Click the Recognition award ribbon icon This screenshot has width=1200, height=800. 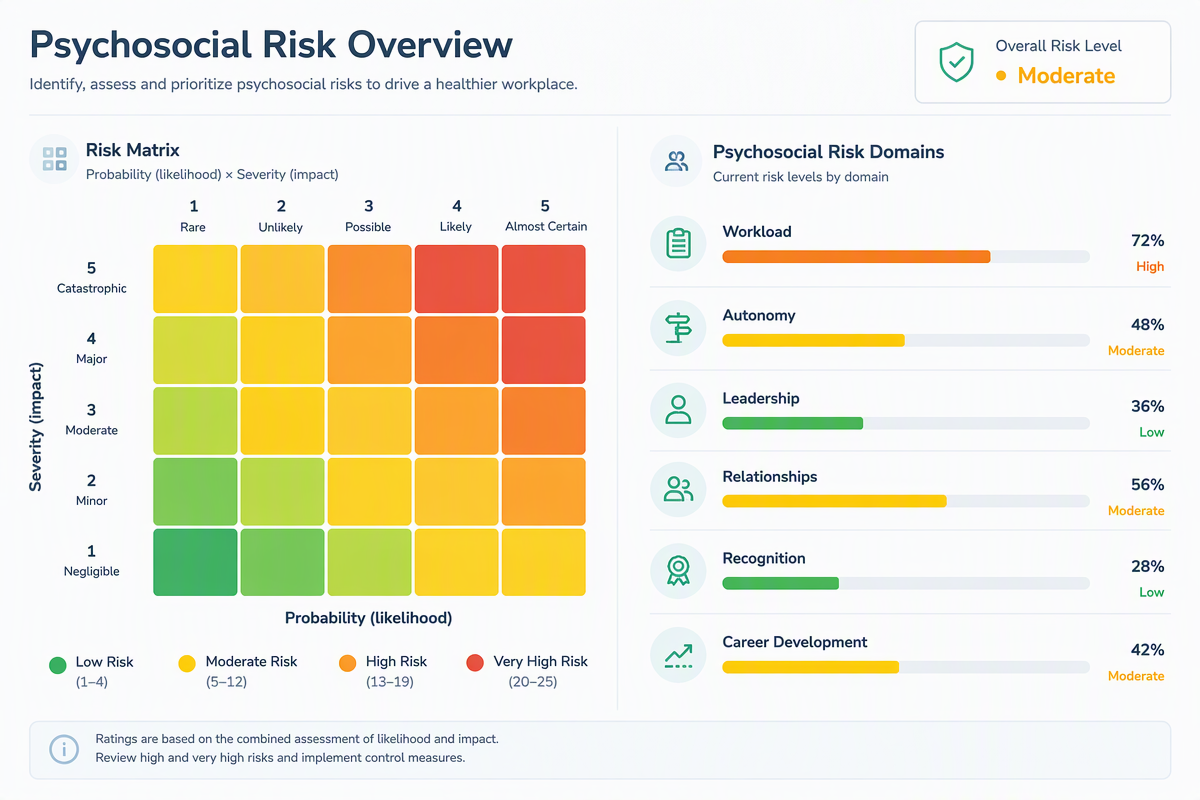[678, 570]
